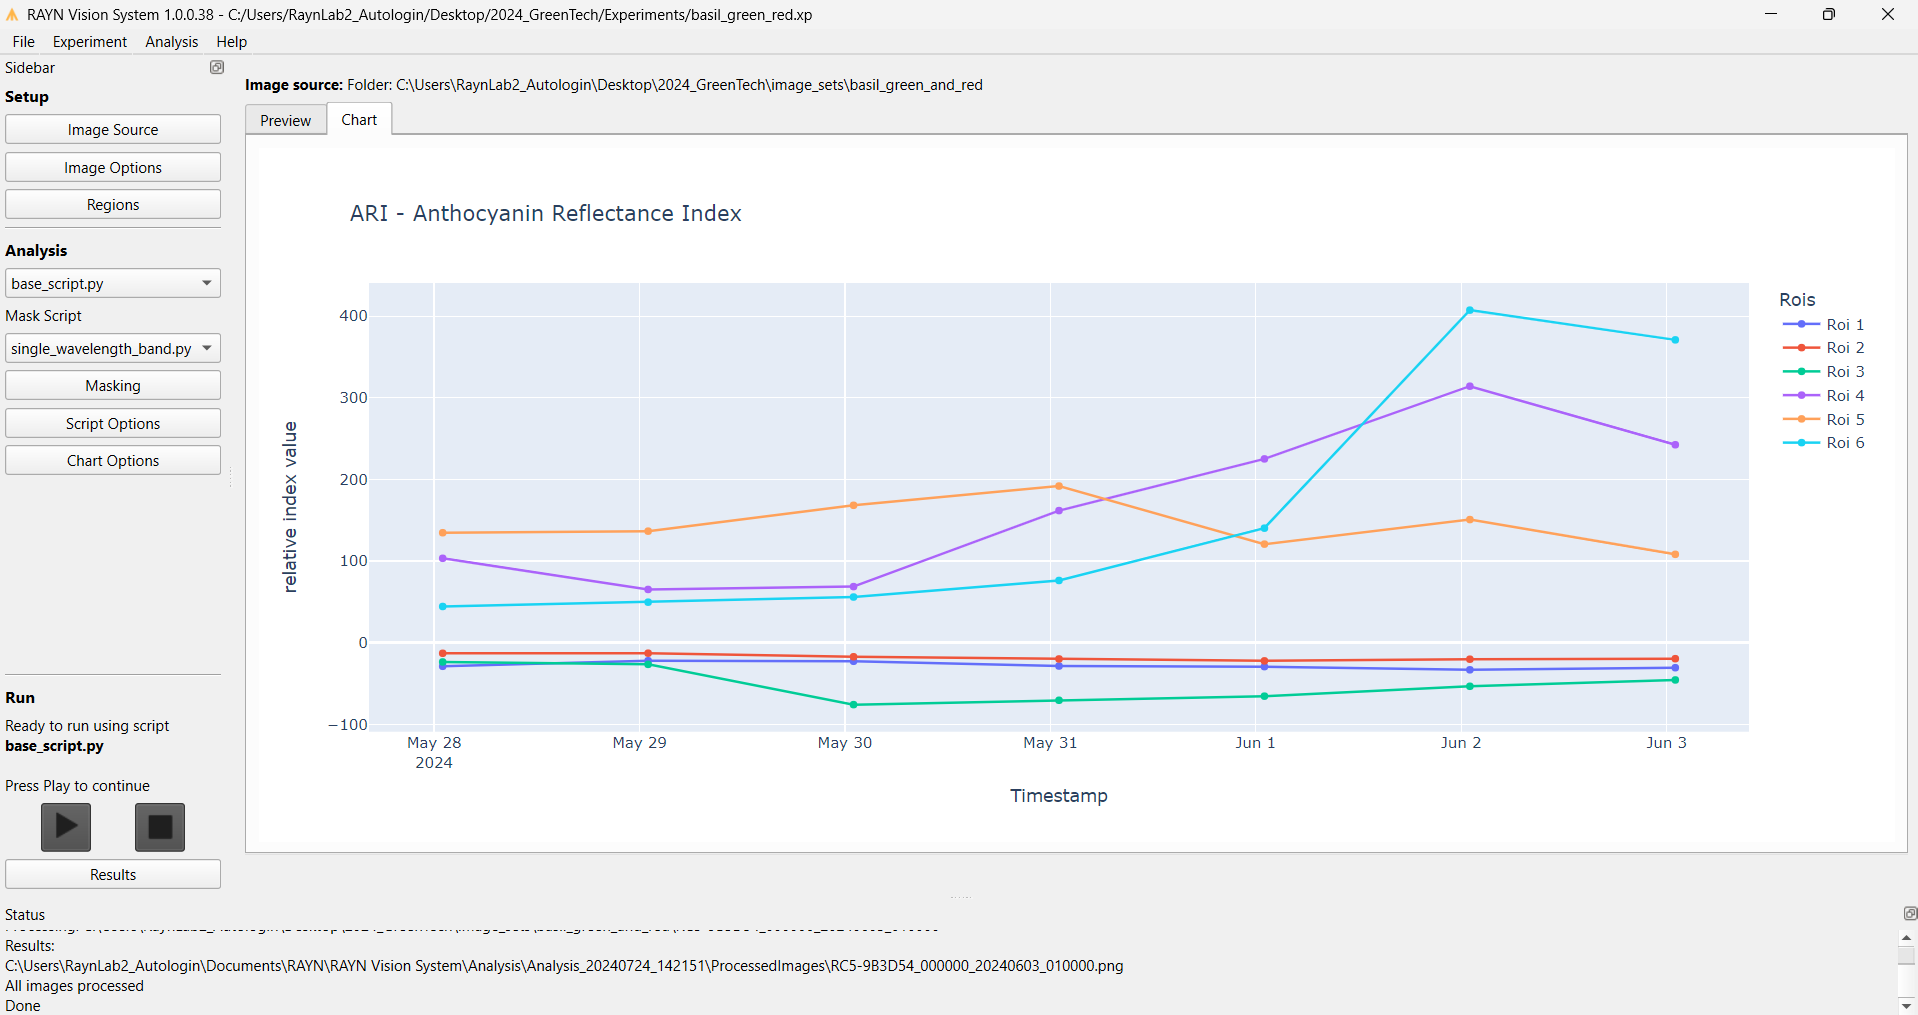1918x1015 pixels.
Task: Open the Help menu
Action: coord(232,42)
